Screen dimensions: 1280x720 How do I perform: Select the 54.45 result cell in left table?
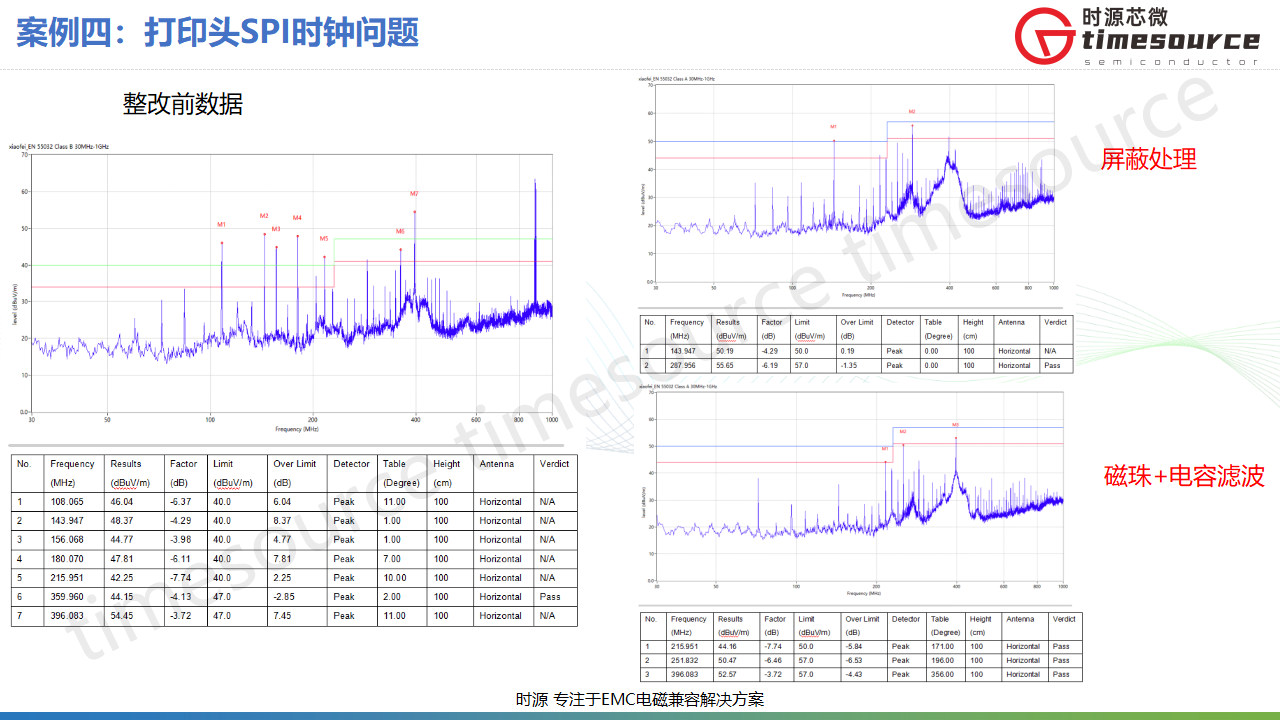[122, 616]
